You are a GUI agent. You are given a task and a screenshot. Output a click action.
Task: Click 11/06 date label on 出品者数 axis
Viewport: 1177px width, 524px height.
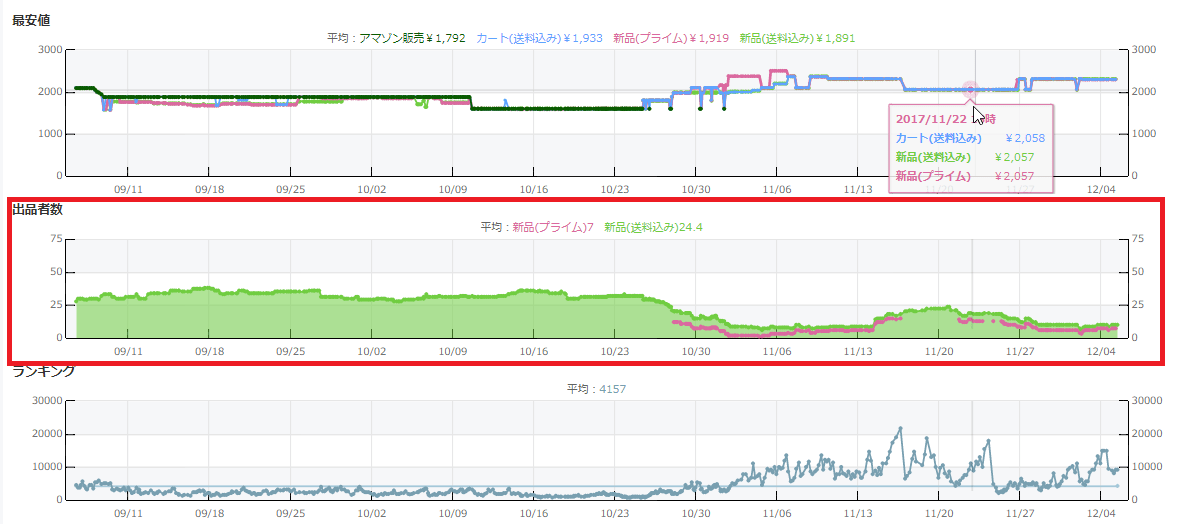coord(777,352)
